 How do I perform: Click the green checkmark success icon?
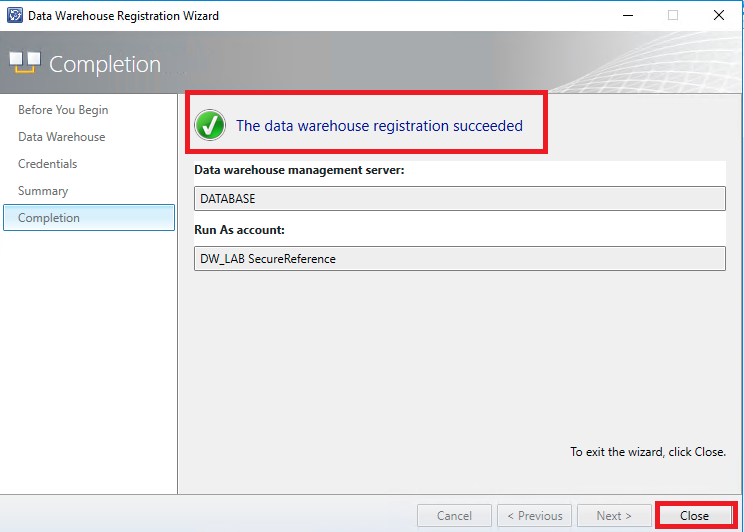209,125
